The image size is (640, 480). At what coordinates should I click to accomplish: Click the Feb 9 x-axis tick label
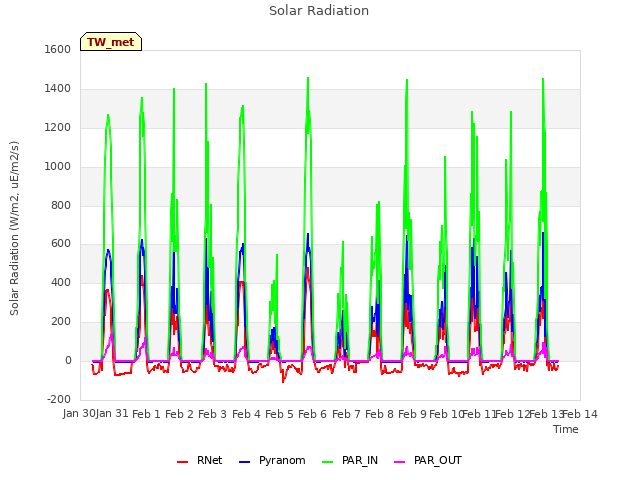click(x=413, y=414)
